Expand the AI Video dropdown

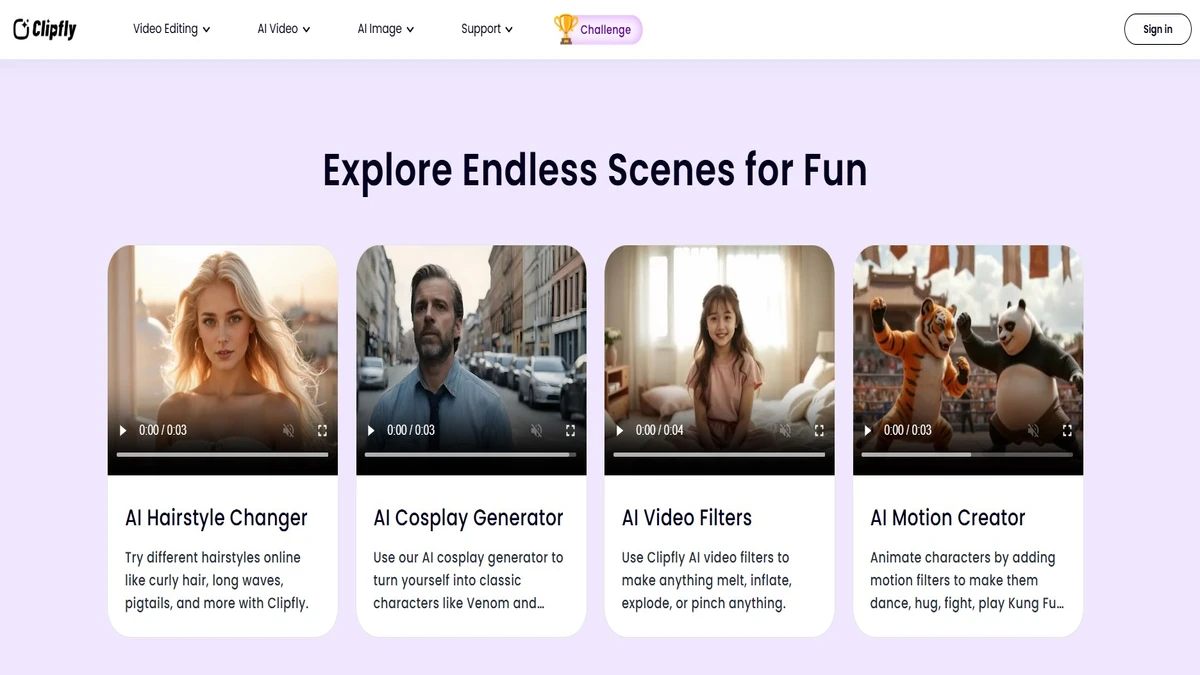pyautogui.click(x=284, y=29)
